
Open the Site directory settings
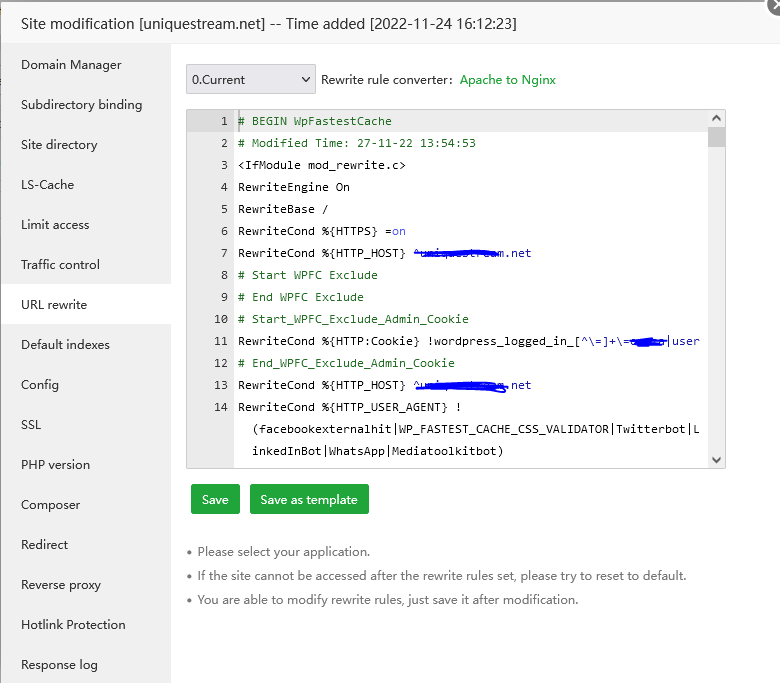pyautogui.click(x=58, y=145)
